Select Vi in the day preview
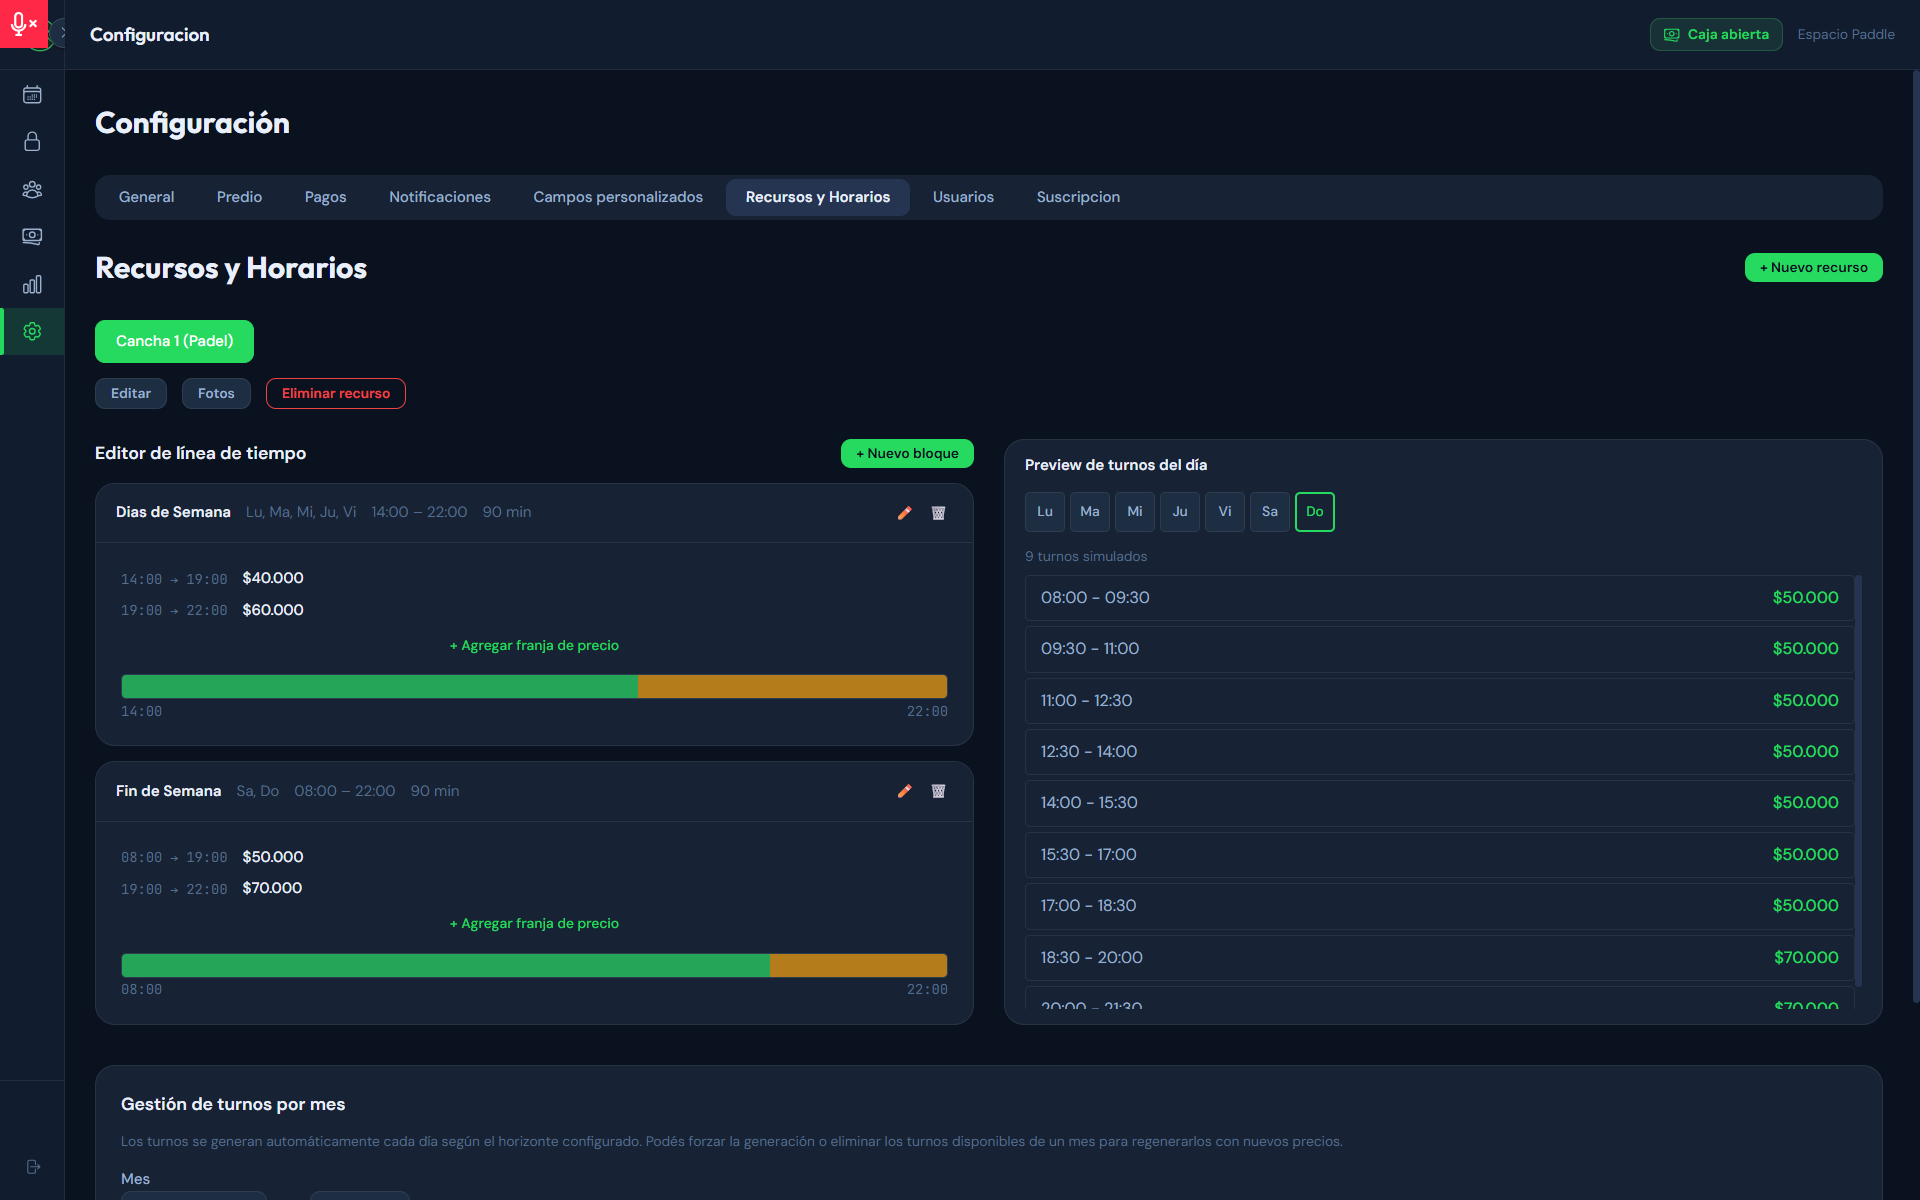The width and height of the screenshot is (1920, 1200). 1225,512
